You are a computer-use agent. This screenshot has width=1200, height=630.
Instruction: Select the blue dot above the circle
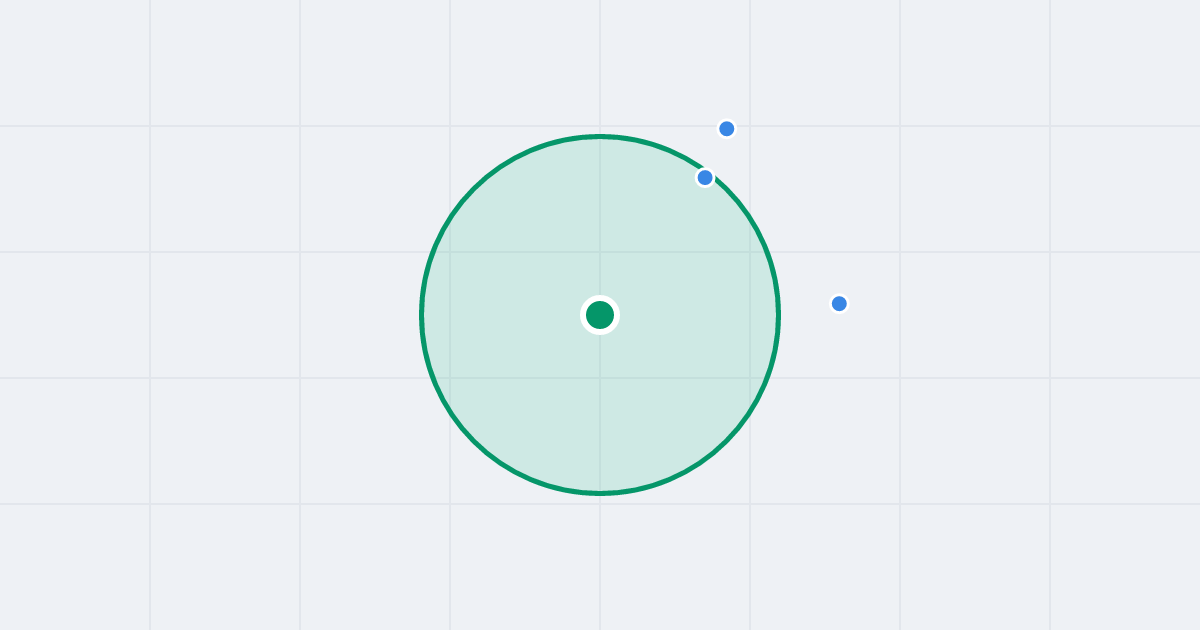(x=727, y=129)
